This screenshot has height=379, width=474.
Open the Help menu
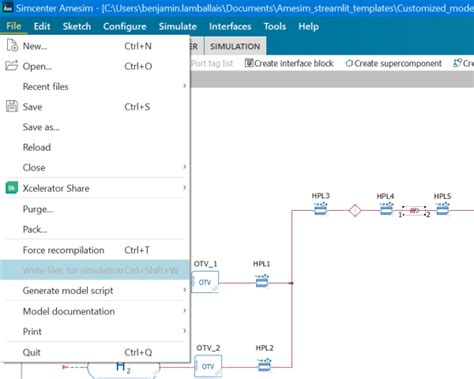(308, 26)
